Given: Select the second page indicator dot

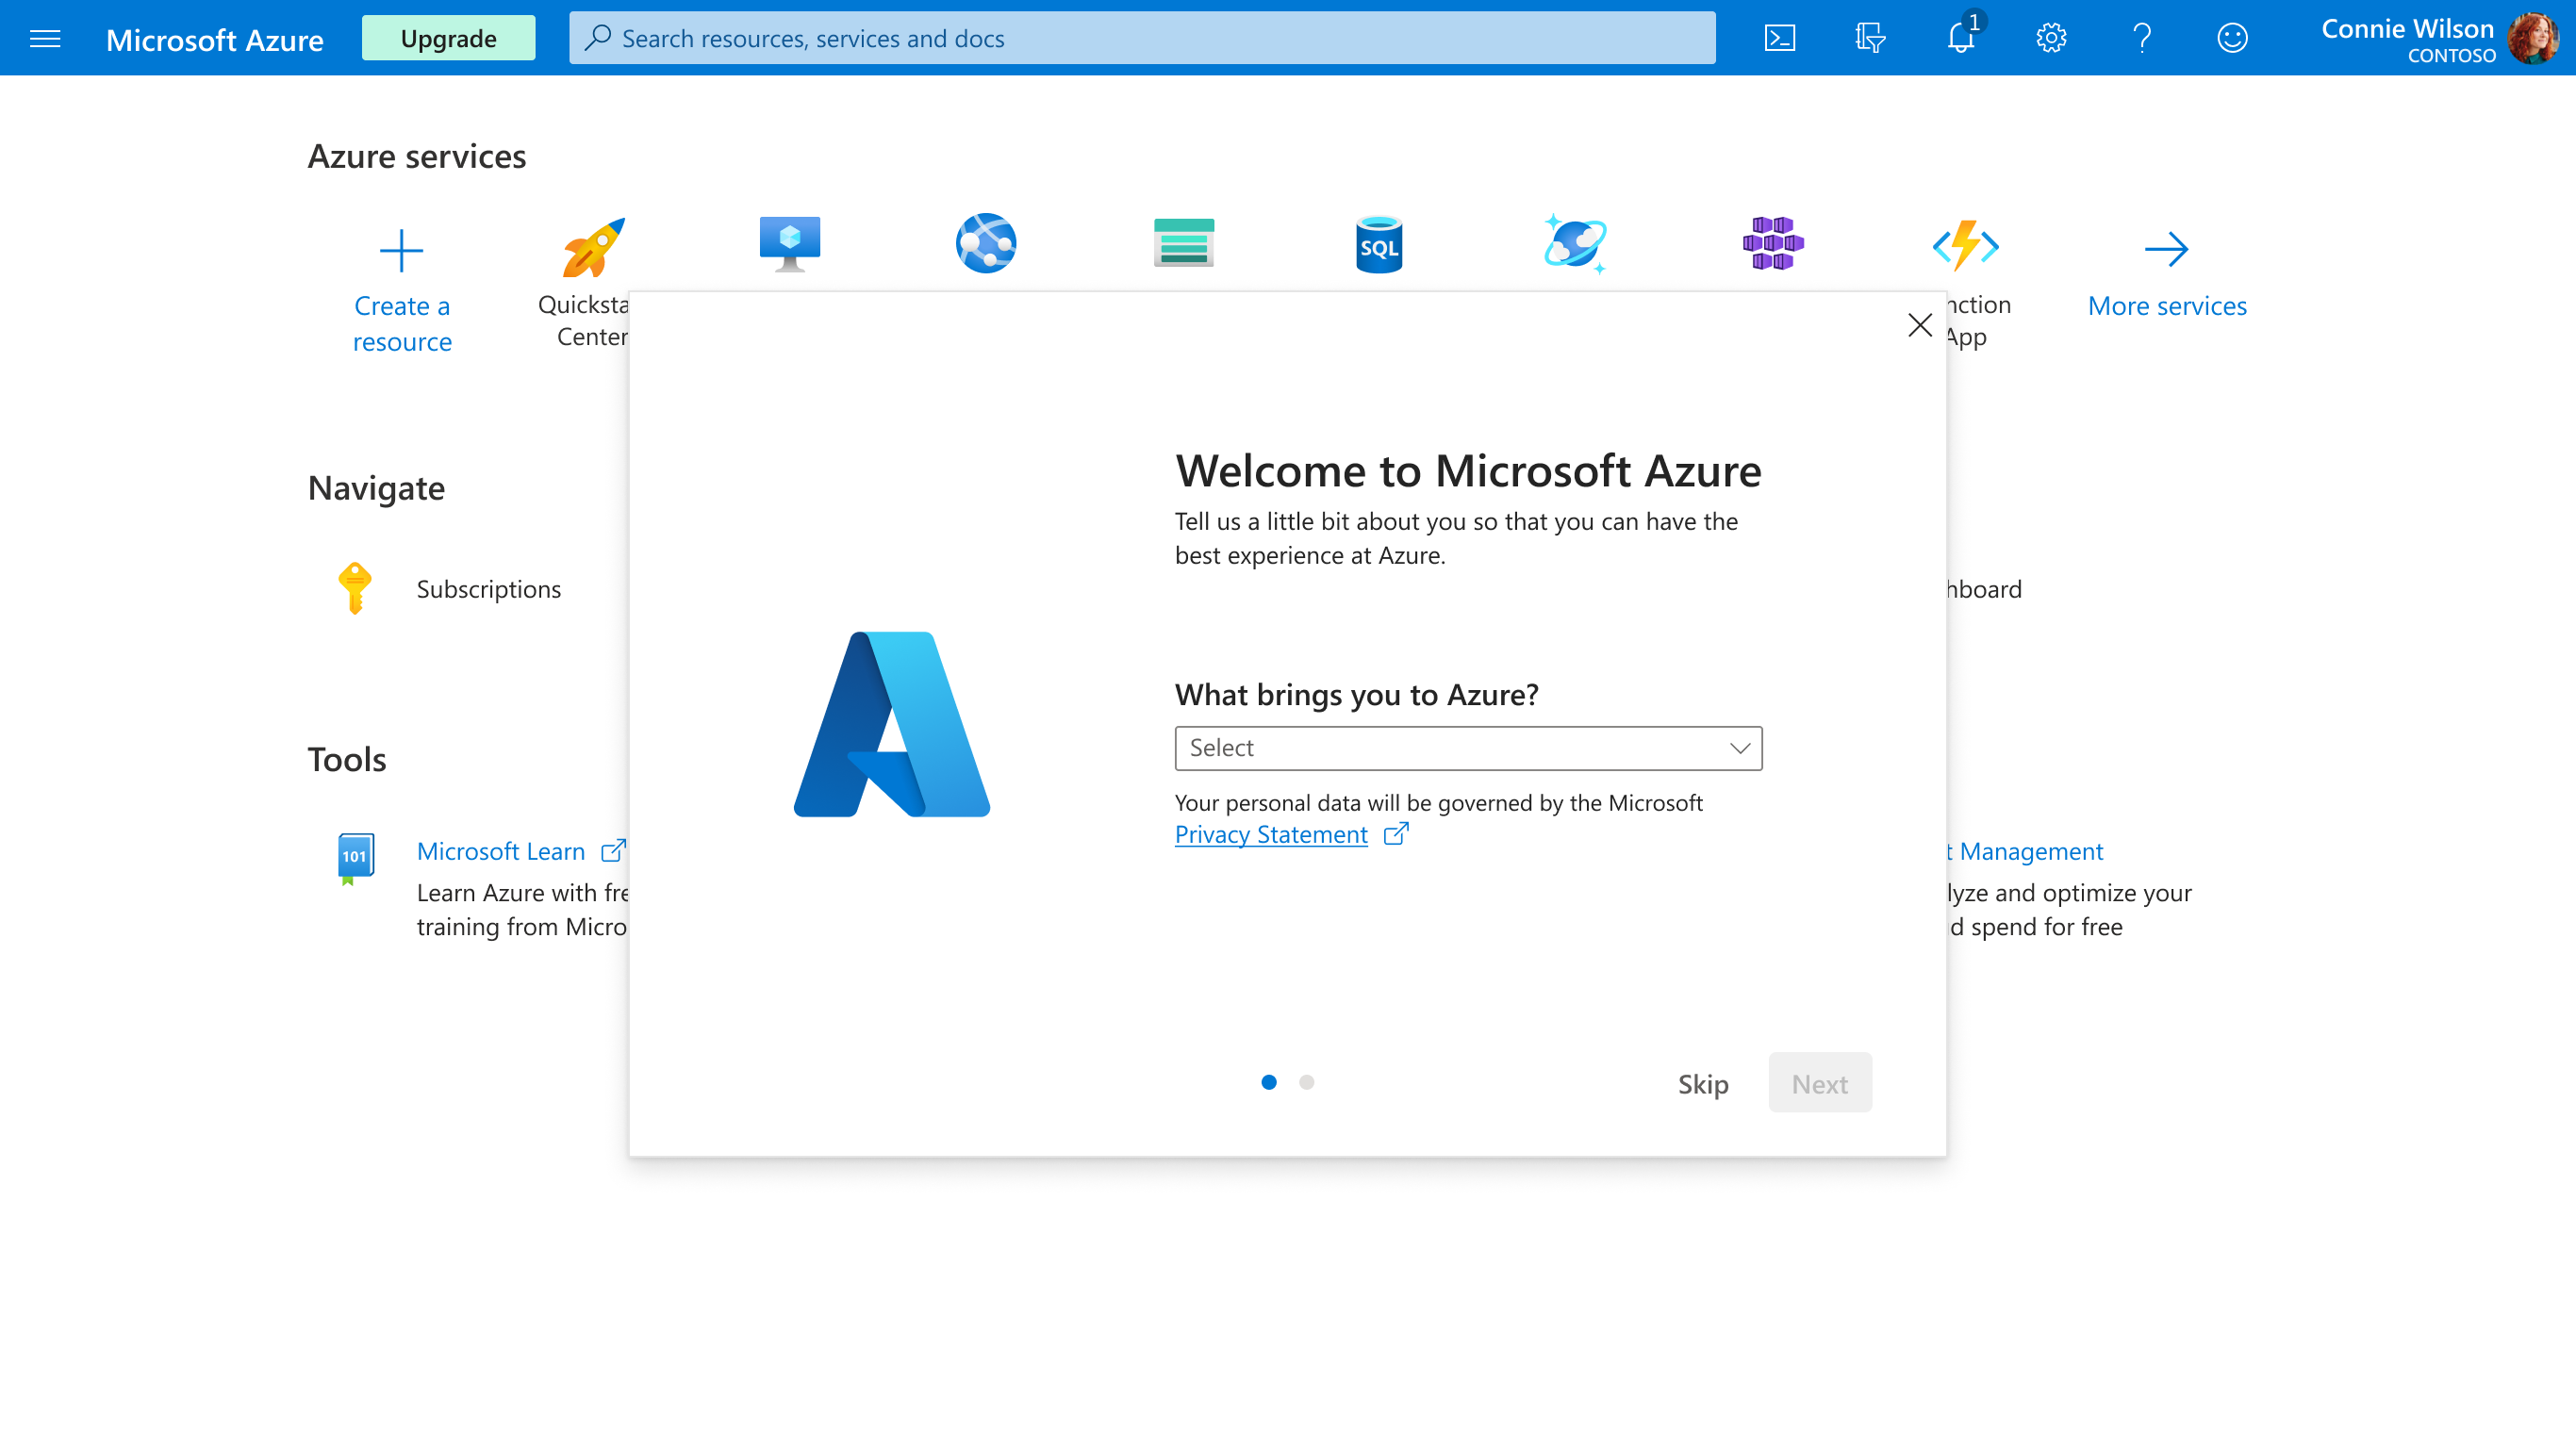Looking at the screenshot, I should 1306,1082.
